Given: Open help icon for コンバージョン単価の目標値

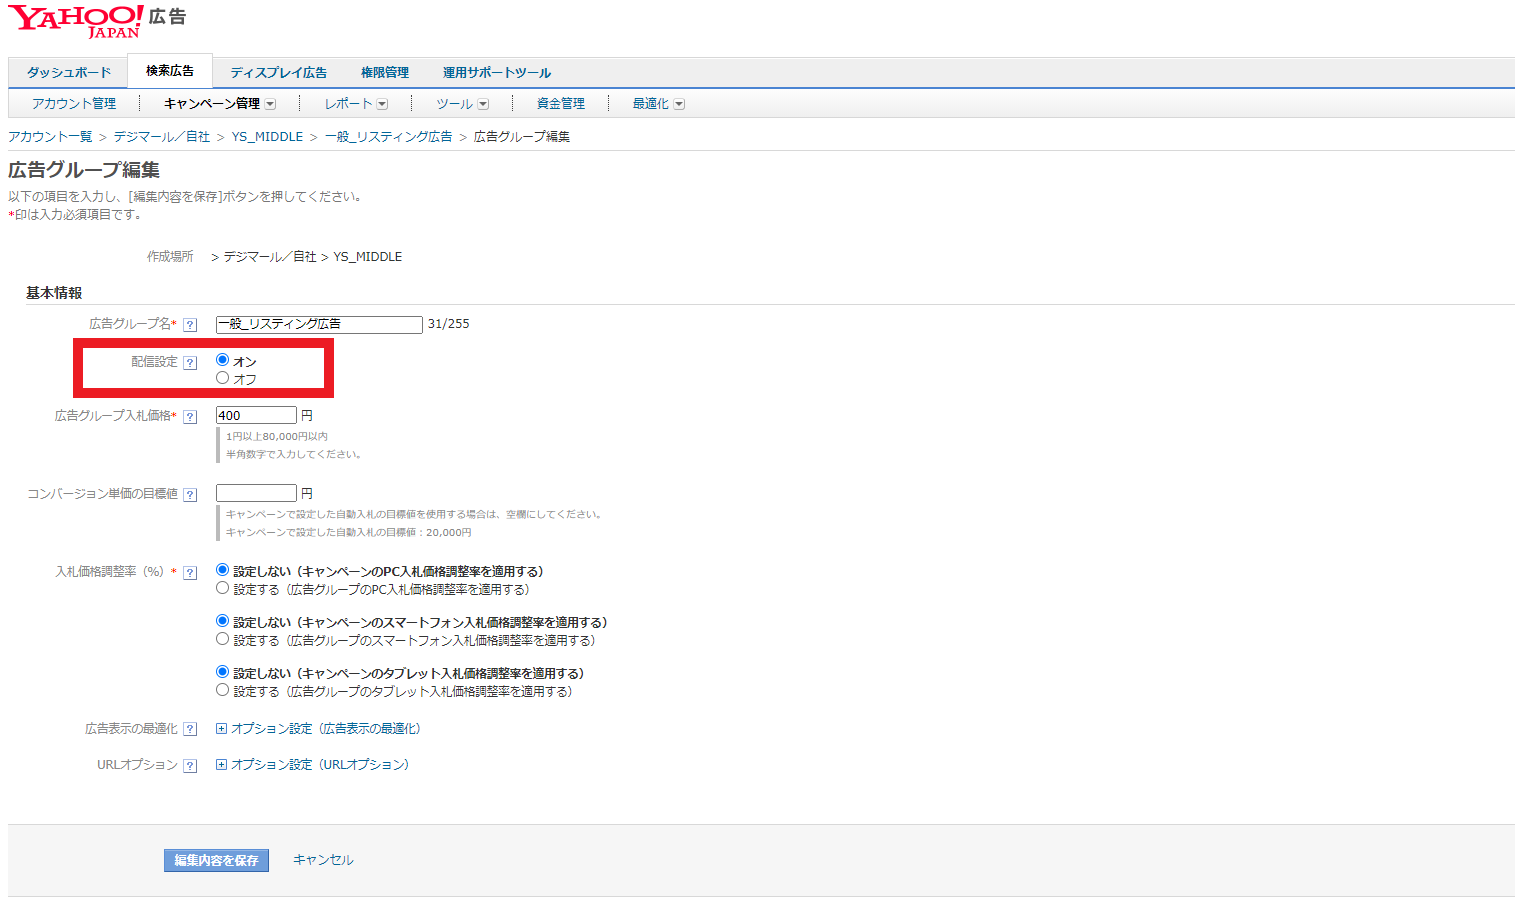Looking at the screenshot, I should 190,495.
